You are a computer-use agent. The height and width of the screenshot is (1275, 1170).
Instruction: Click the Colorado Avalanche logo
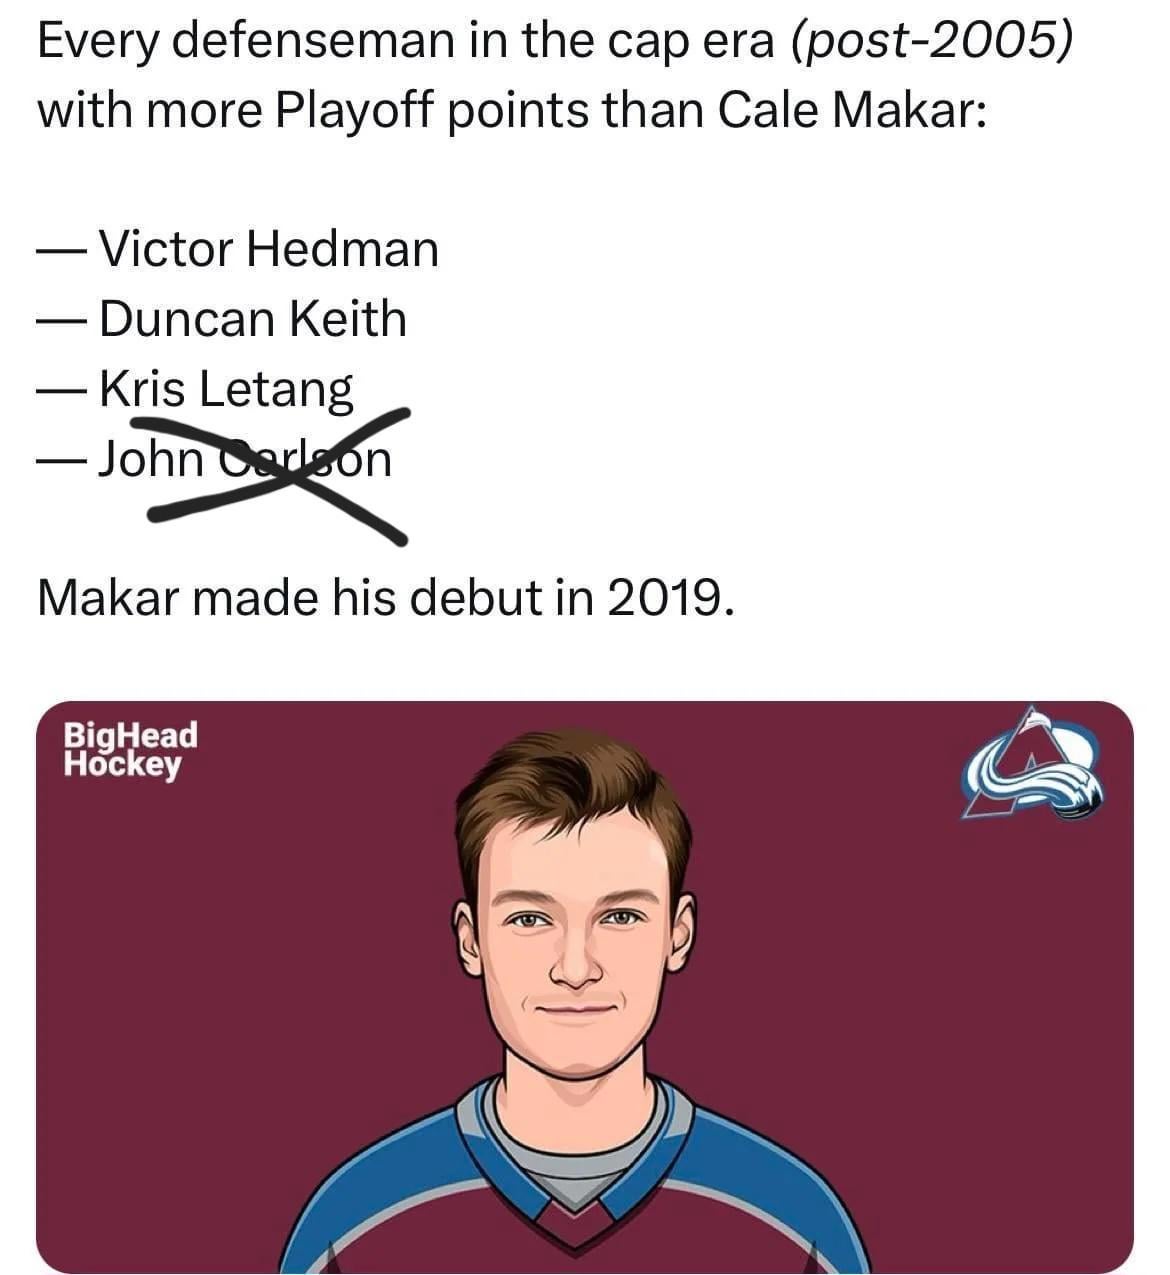point(1032,764)
